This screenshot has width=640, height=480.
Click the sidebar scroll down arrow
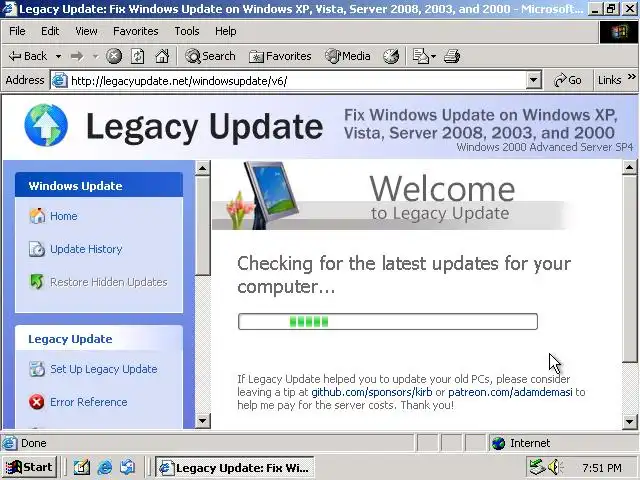pyautogui.click(x=203, y=420)
